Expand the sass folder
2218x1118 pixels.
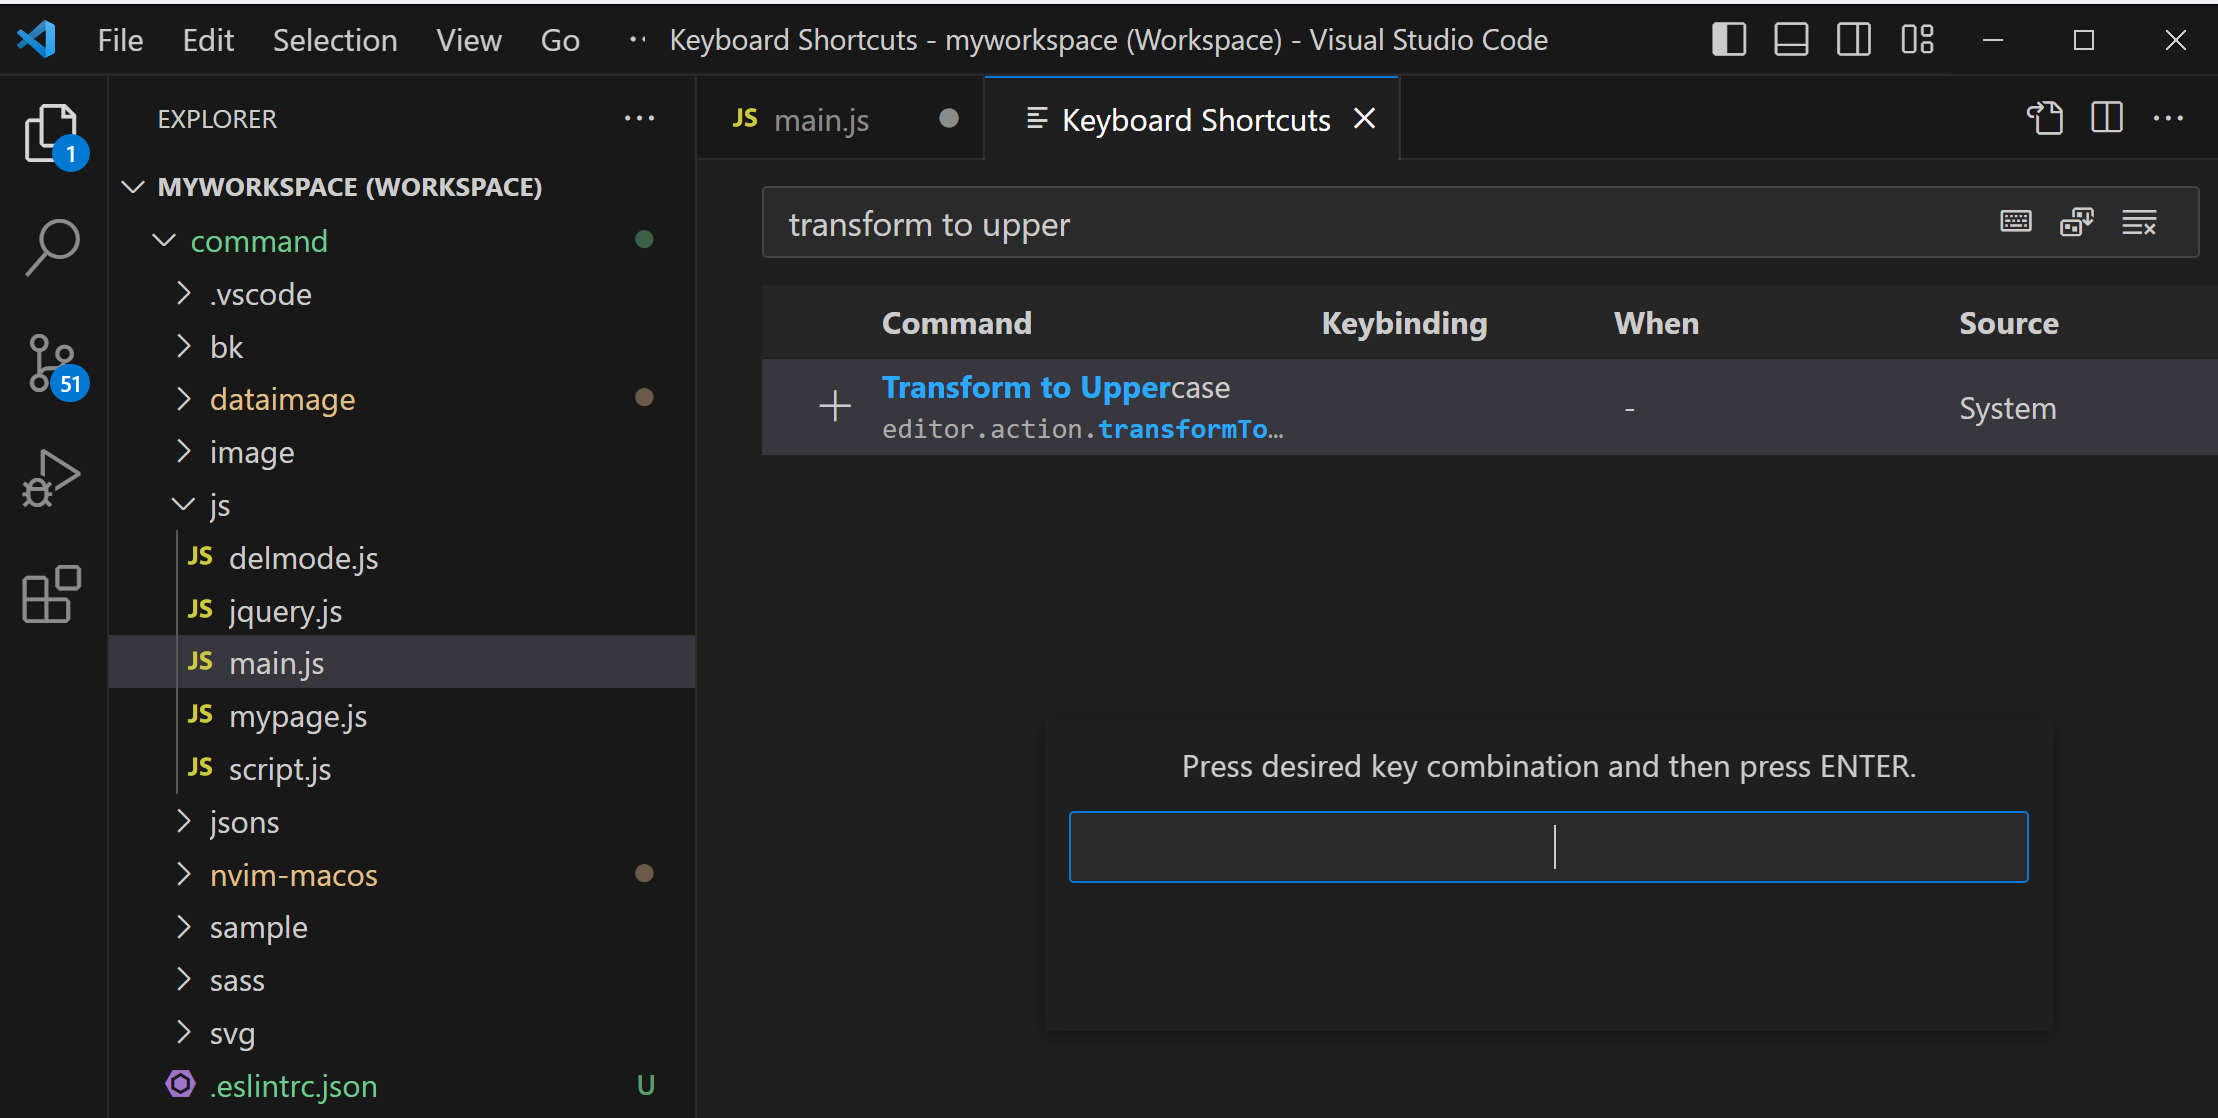184,980
